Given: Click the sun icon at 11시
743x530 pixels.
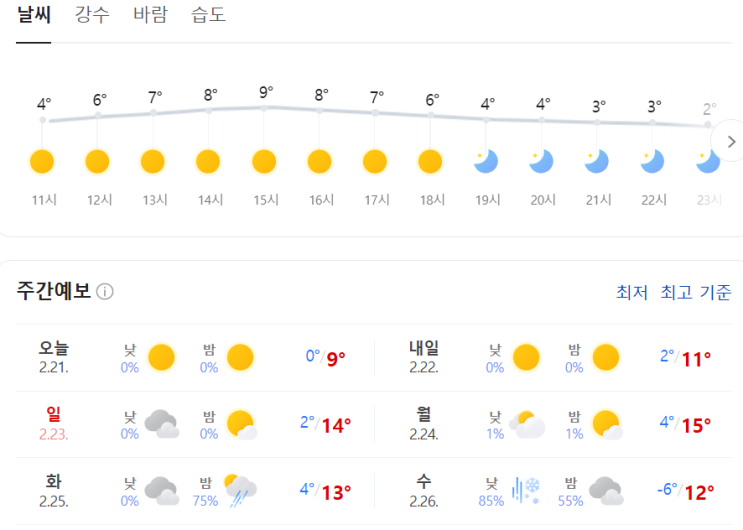Looking at the screenshot, I should click(x=42, y=161).
